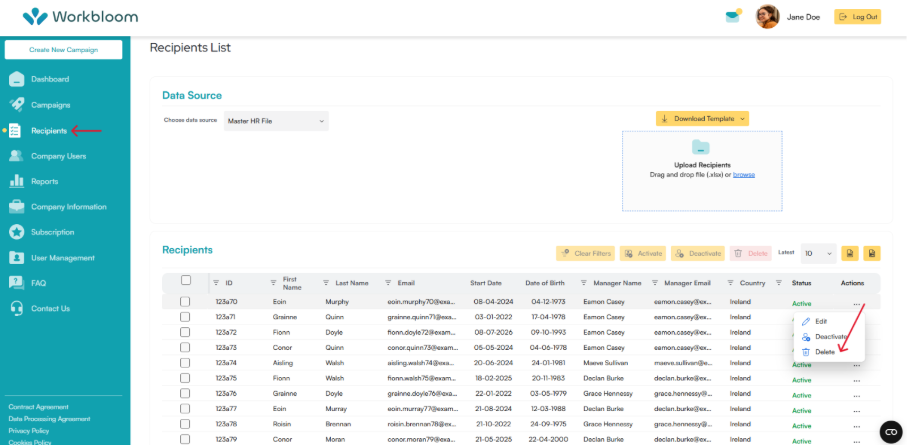907x445 pixels.
Task: Open the Data Processing Agreement link
Action: (x=49, y=419)
